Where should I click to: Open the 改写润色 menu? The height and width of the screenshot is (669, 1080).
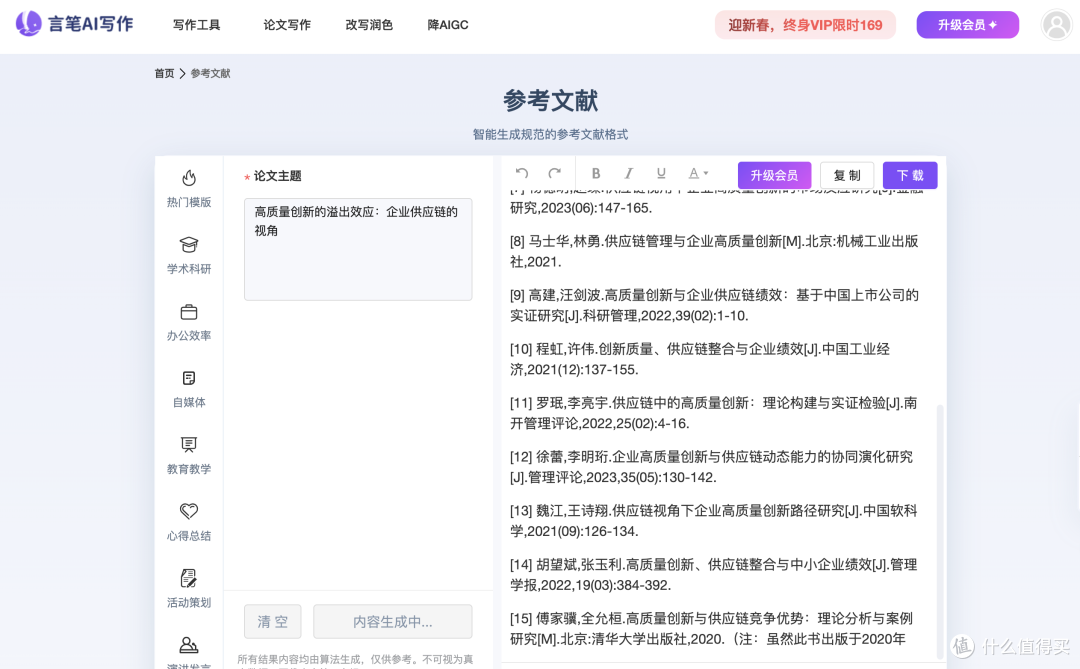pos(369,25)
